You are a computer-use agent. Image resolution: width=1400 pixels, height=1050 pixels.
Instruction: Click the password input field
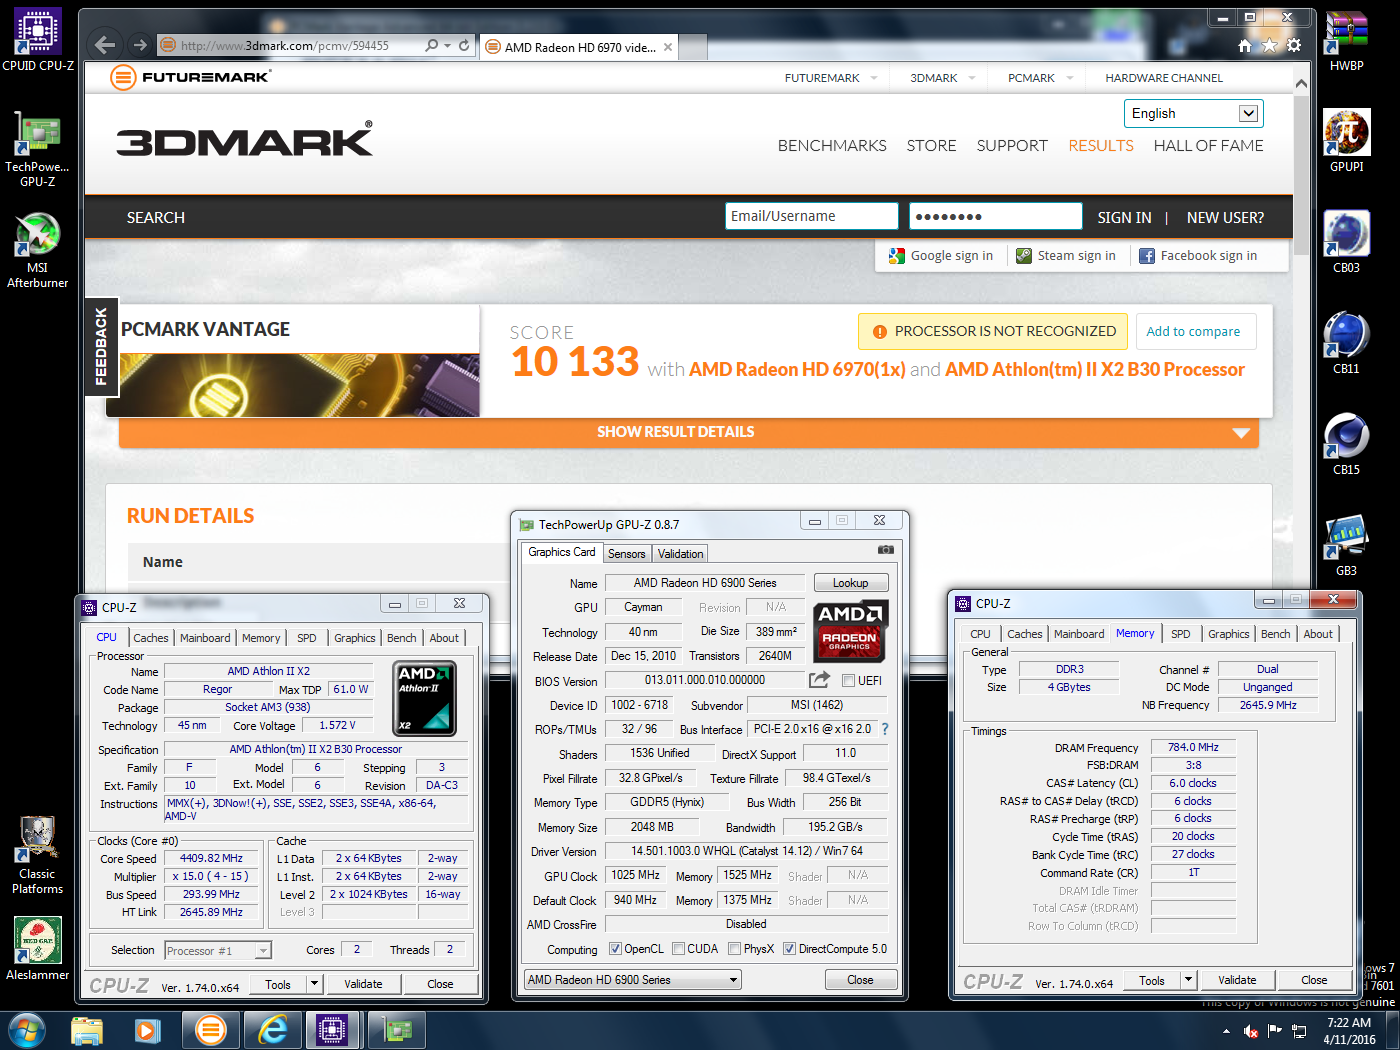point(995,216)
